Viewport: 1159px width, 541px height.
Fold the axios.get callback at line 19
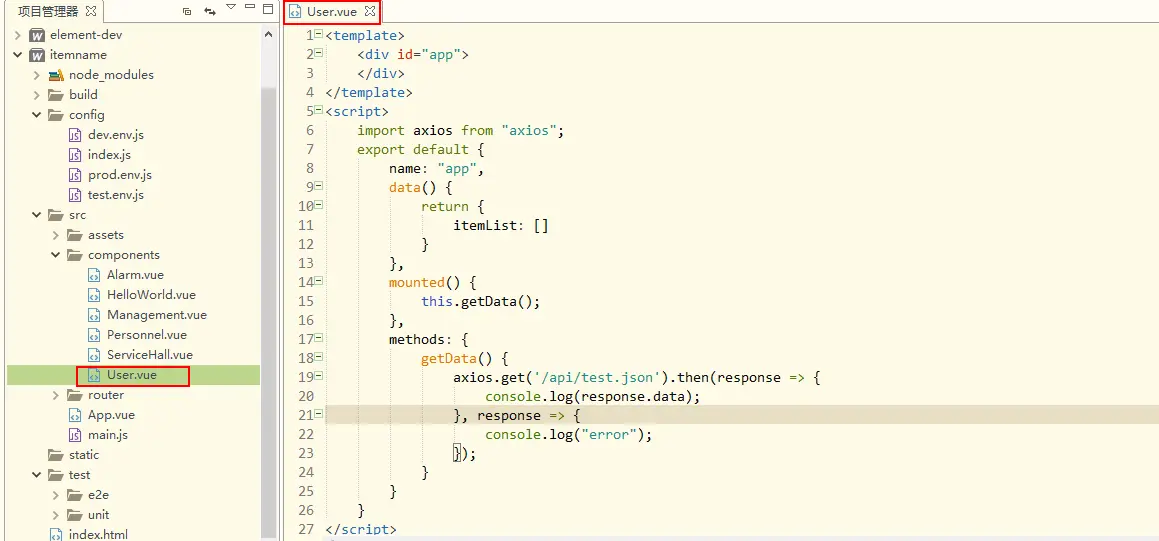(319, 376)
